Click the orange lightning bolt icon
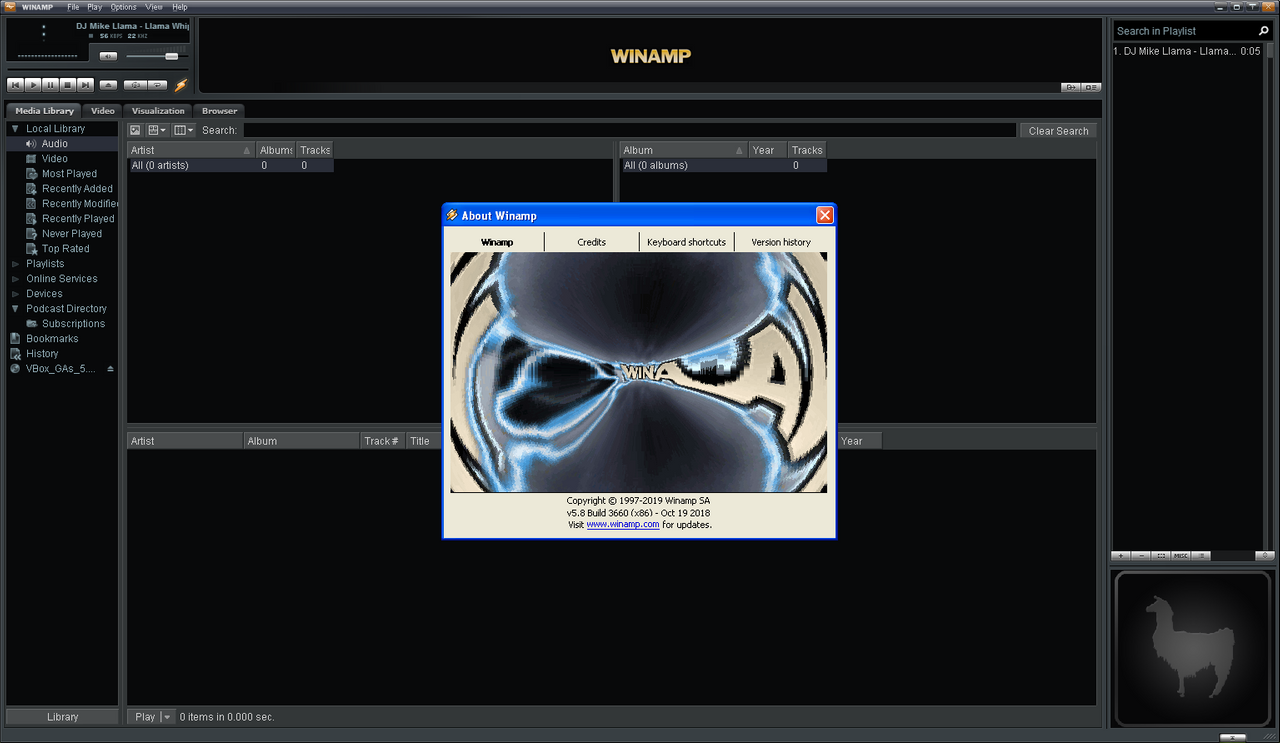This screenshot has width=1280, height=743. coord(181,86)
